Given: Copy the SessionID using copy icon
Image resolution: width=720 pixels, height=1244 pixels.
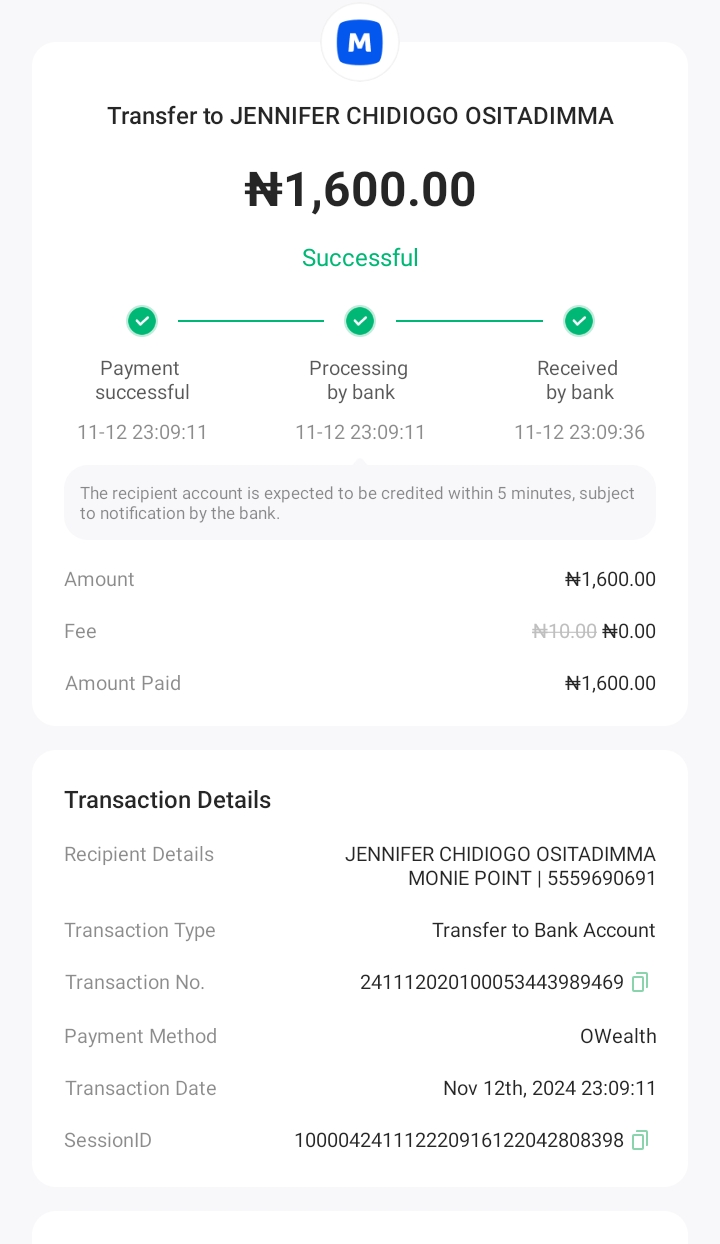Looking at the screenshot, I should coord(640,1140).
